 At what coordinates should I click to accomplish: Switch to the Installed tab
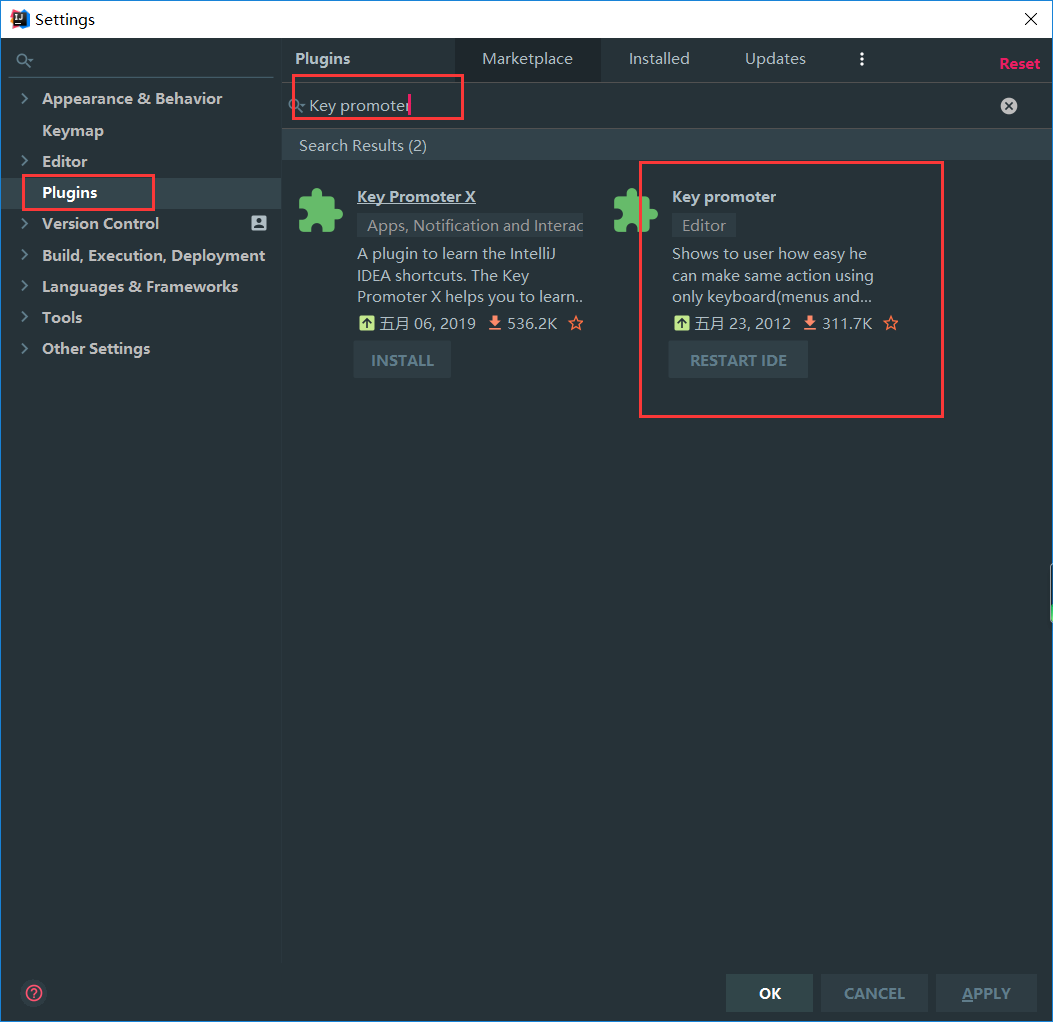(659, 59)
